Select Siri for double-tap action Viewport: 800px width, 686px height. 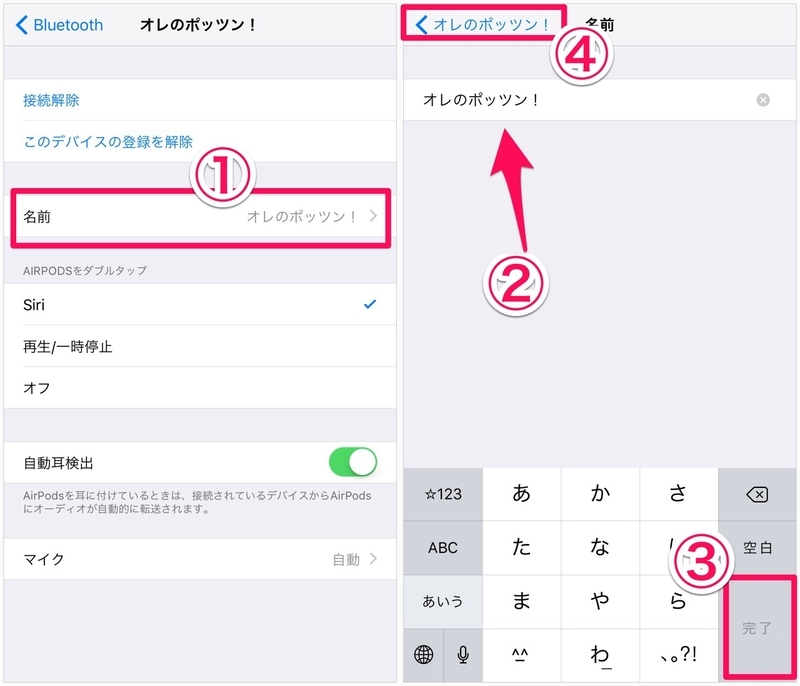tap(200, 304)
